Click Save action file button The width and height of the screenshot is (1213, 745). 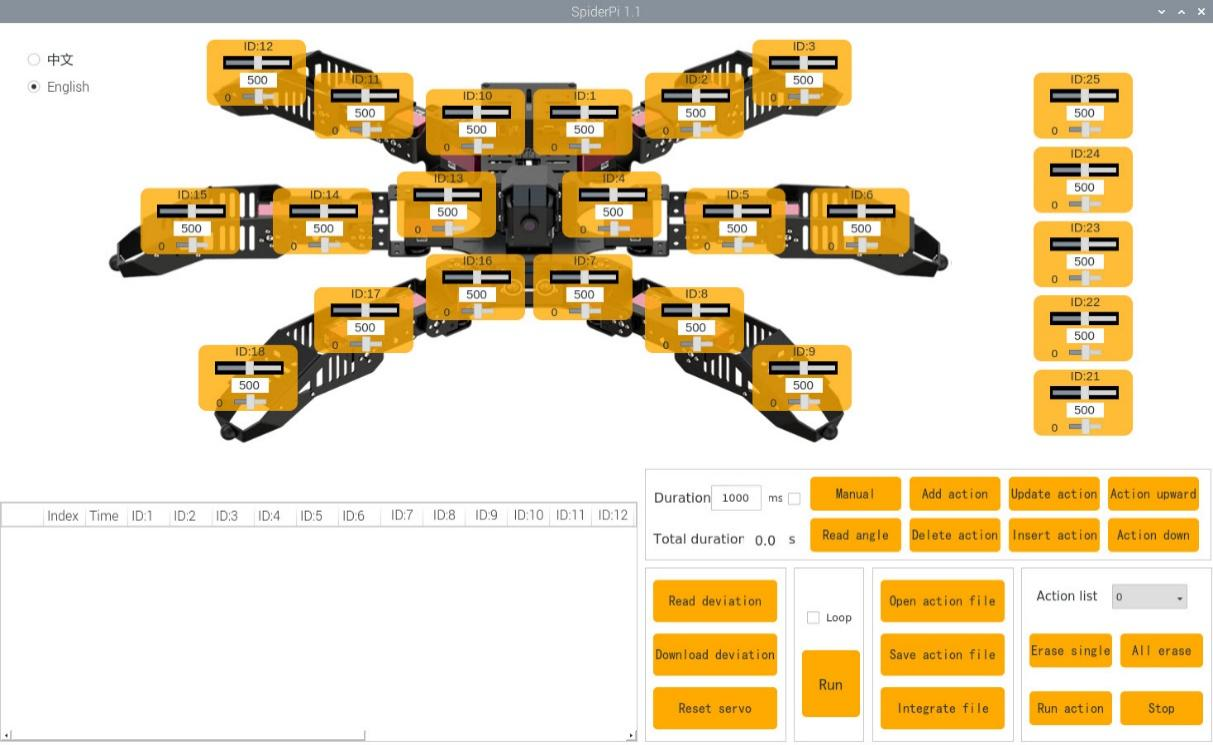click(x=942, y=655)
